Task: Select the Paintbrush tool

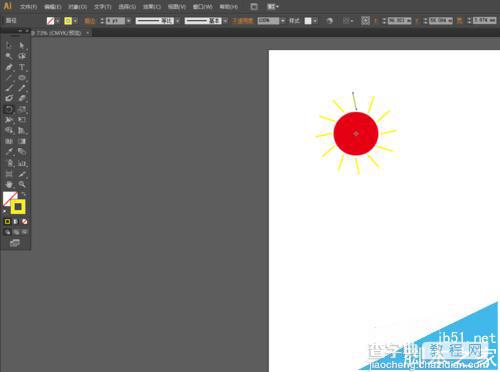Action: (x=9, y=88)
